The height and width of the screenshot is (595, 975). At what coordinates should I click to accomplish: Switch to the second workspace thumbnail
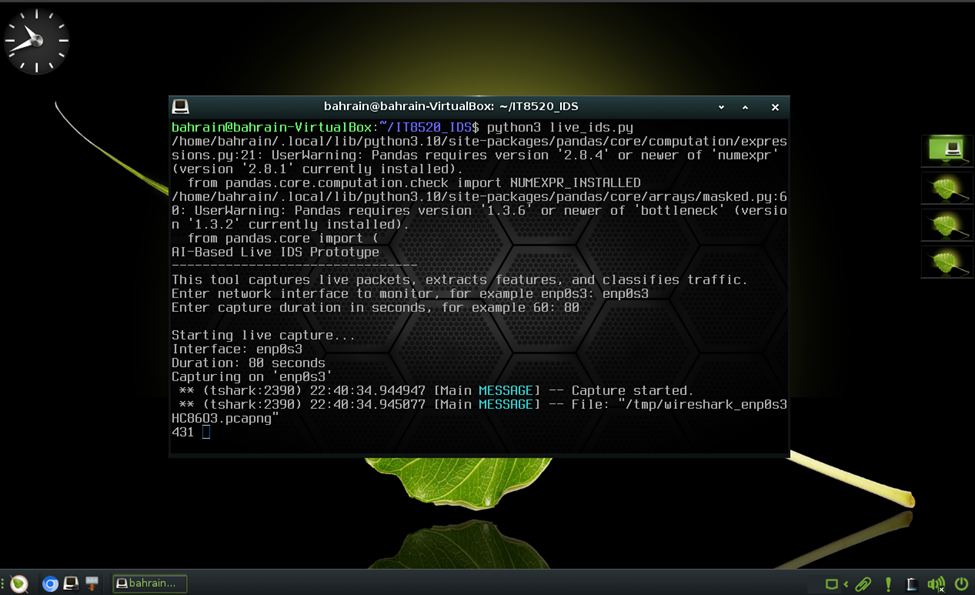[x=946, y=188]
